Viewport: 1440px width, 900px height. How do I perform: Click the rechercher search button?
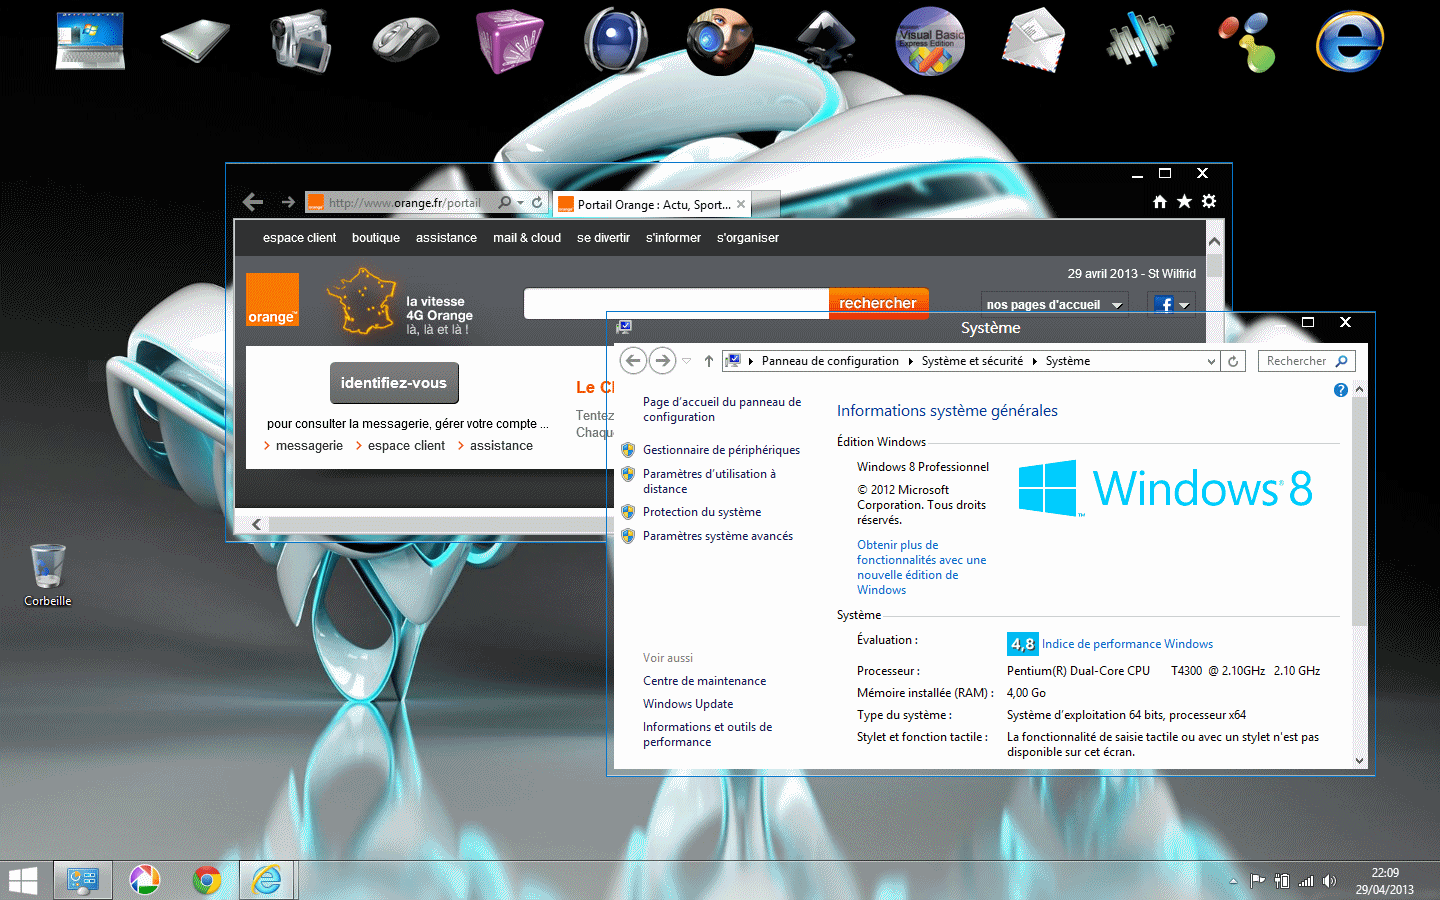pos(878,303)
